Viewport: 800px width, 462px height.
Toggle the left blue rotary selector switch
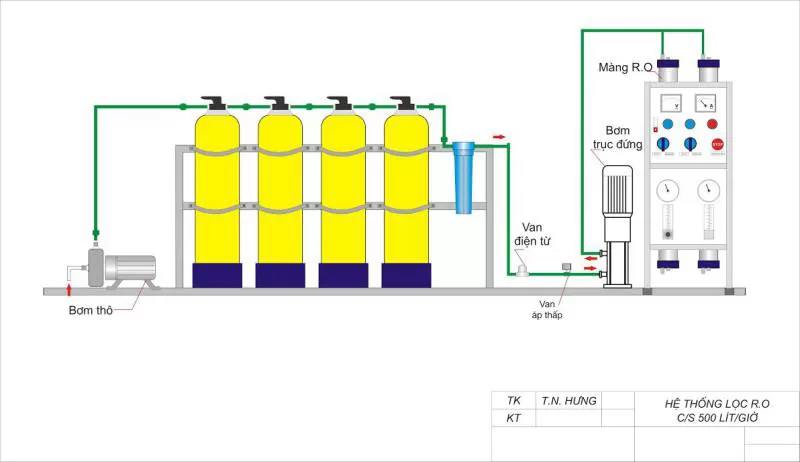click(x=661, y=144)
